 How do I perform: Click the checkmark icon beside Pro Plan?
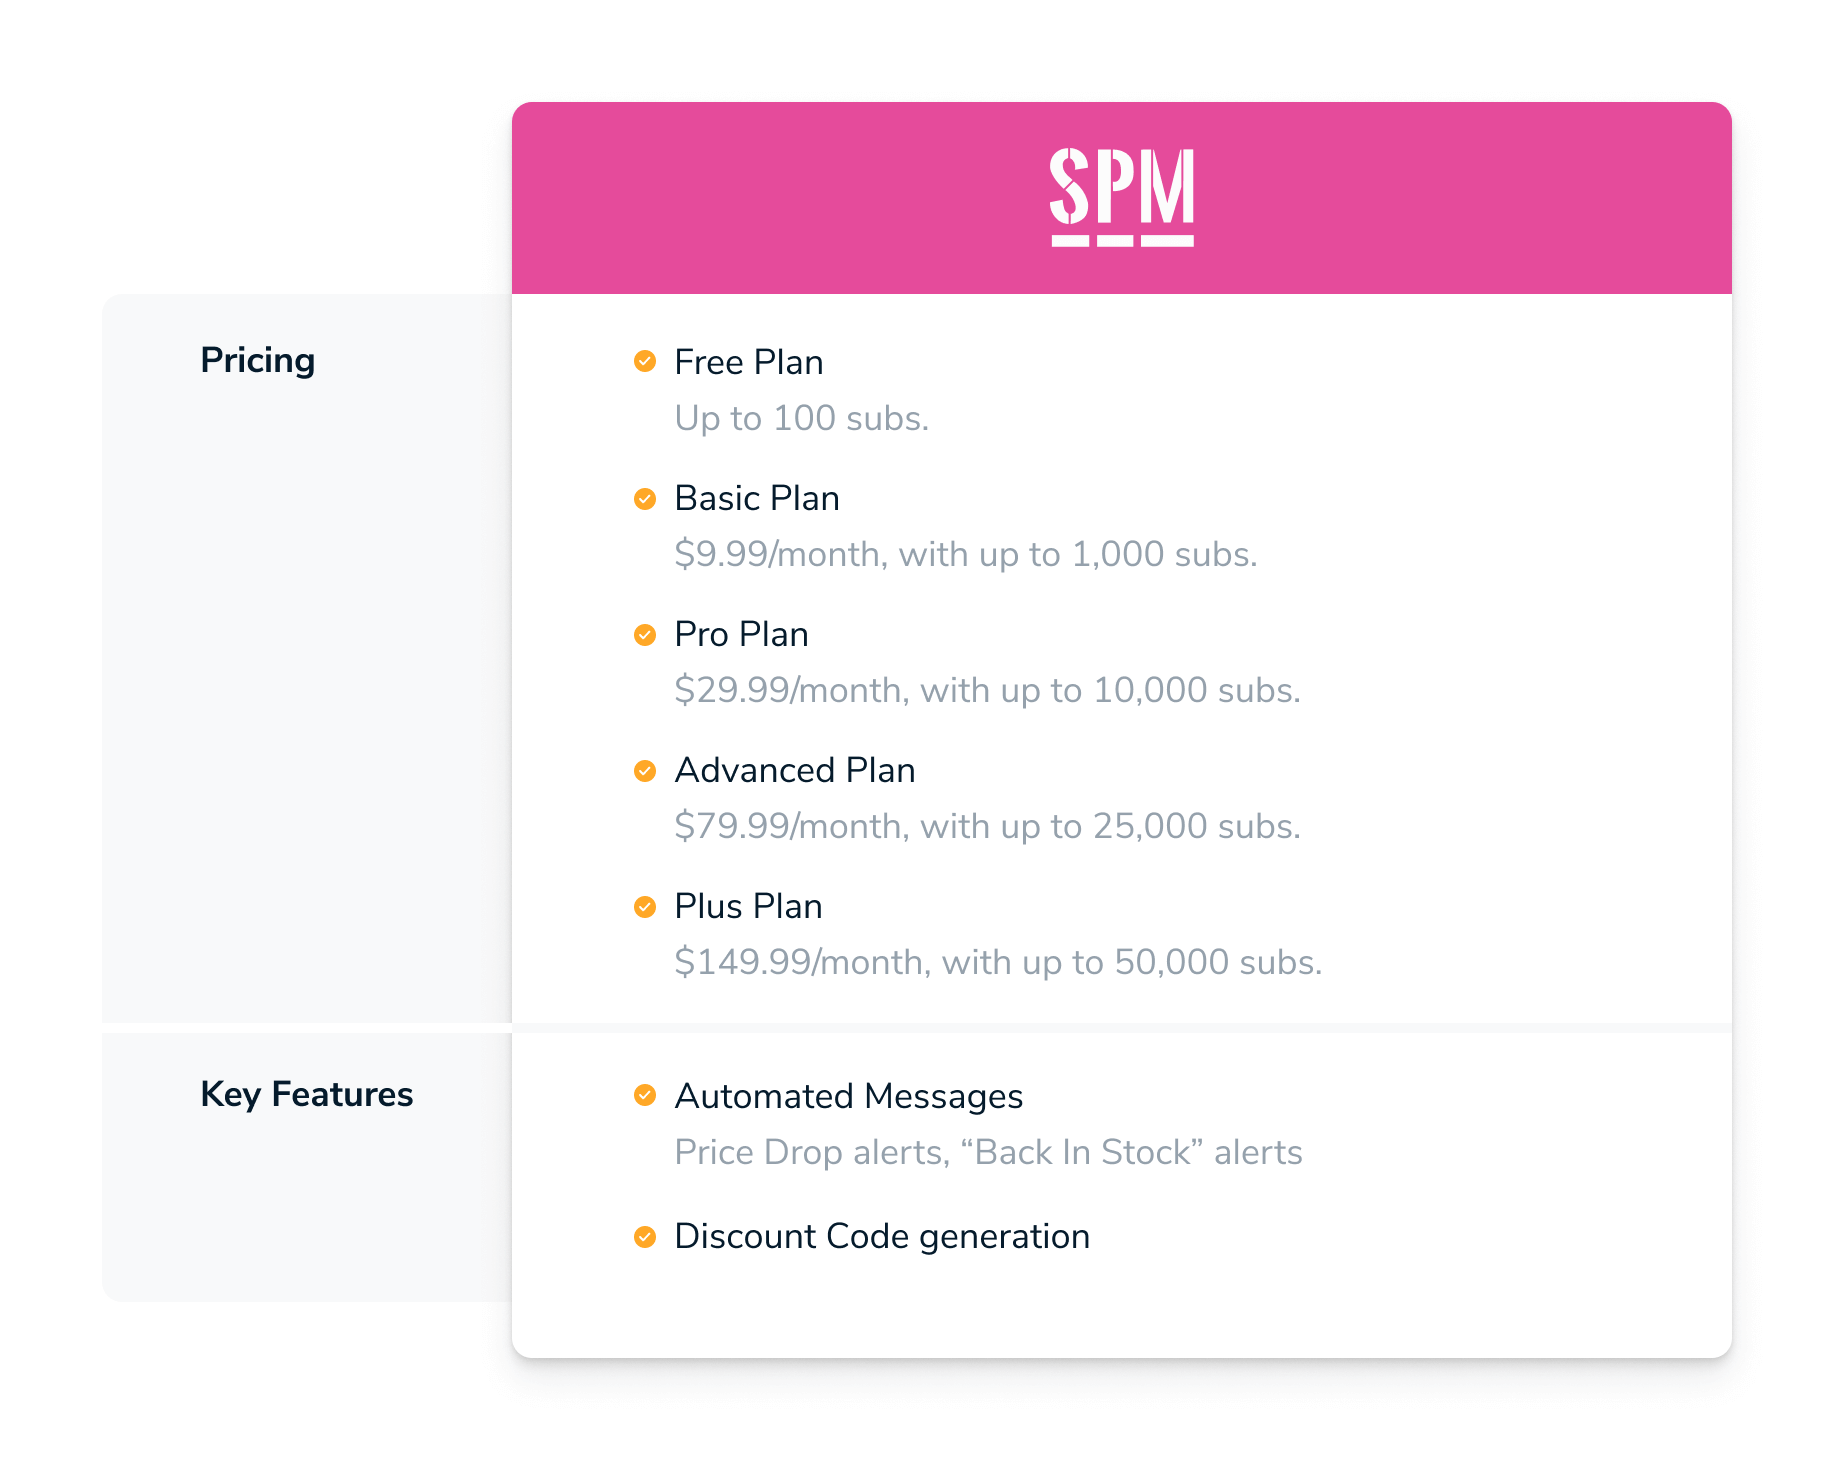click(645, 634)
